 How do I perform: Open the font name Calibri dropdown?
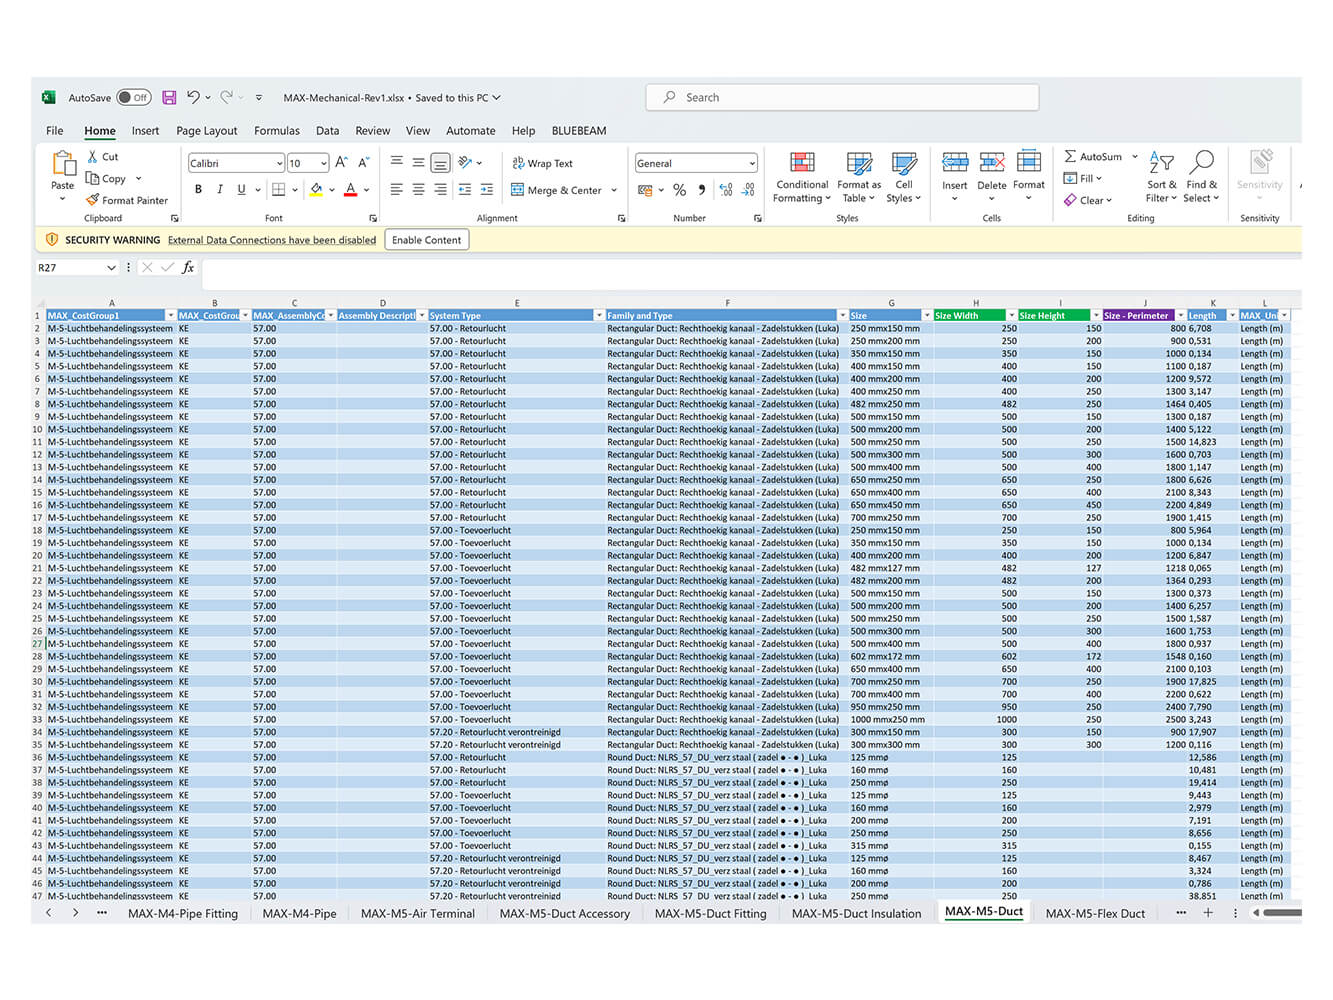(x=279, y=163)
